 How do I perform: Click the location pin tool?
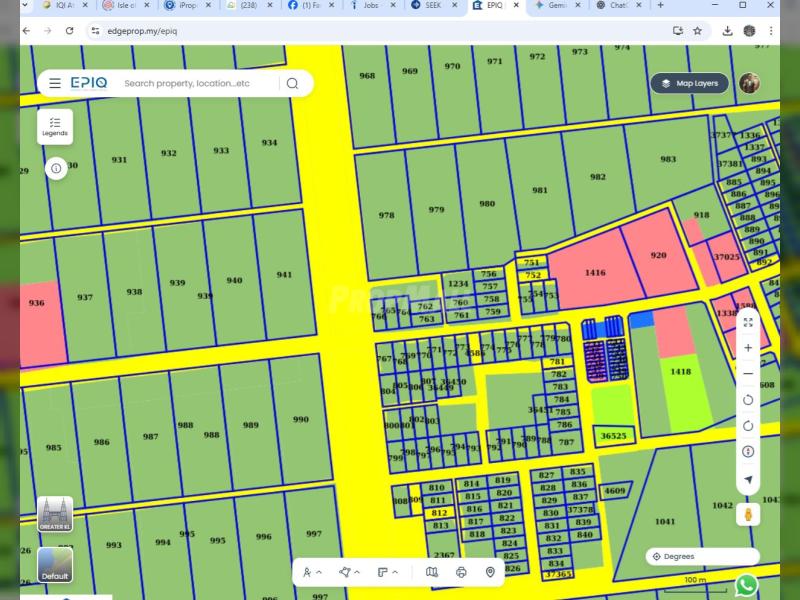pyautogui.click(x=490, y=573)
